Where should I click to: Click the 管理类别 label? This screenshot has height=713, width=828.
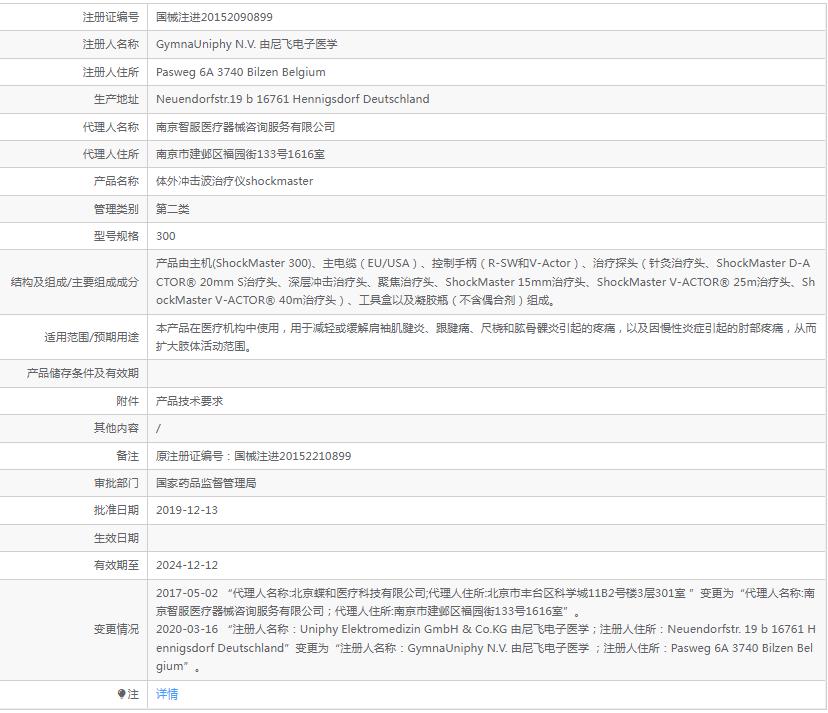116,209
